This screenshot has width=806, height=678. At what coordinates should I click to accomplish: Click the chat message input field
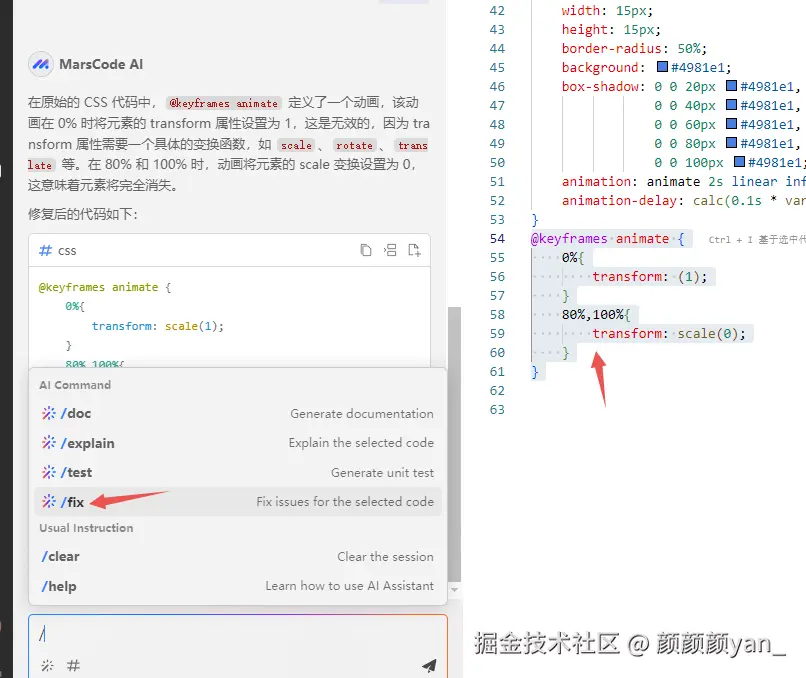tap(237, 634)
